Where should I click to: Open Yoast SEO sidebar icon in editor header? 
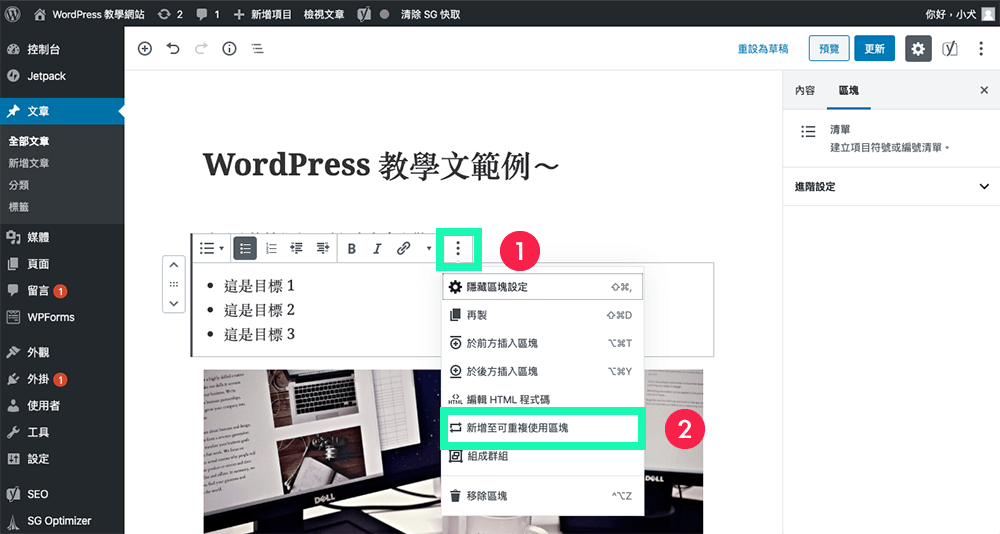(x=950, y=48)
